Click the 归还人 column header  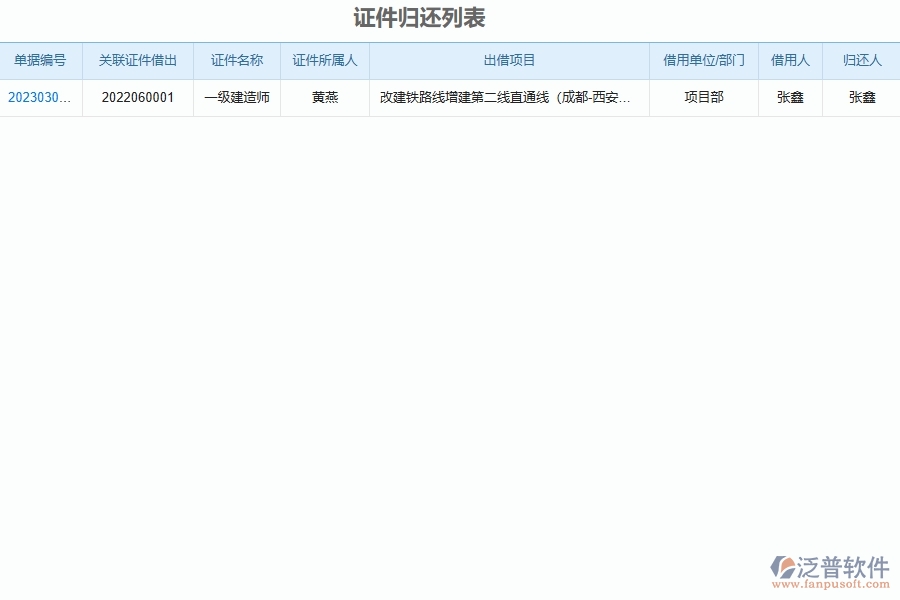[x=861, y=61]
